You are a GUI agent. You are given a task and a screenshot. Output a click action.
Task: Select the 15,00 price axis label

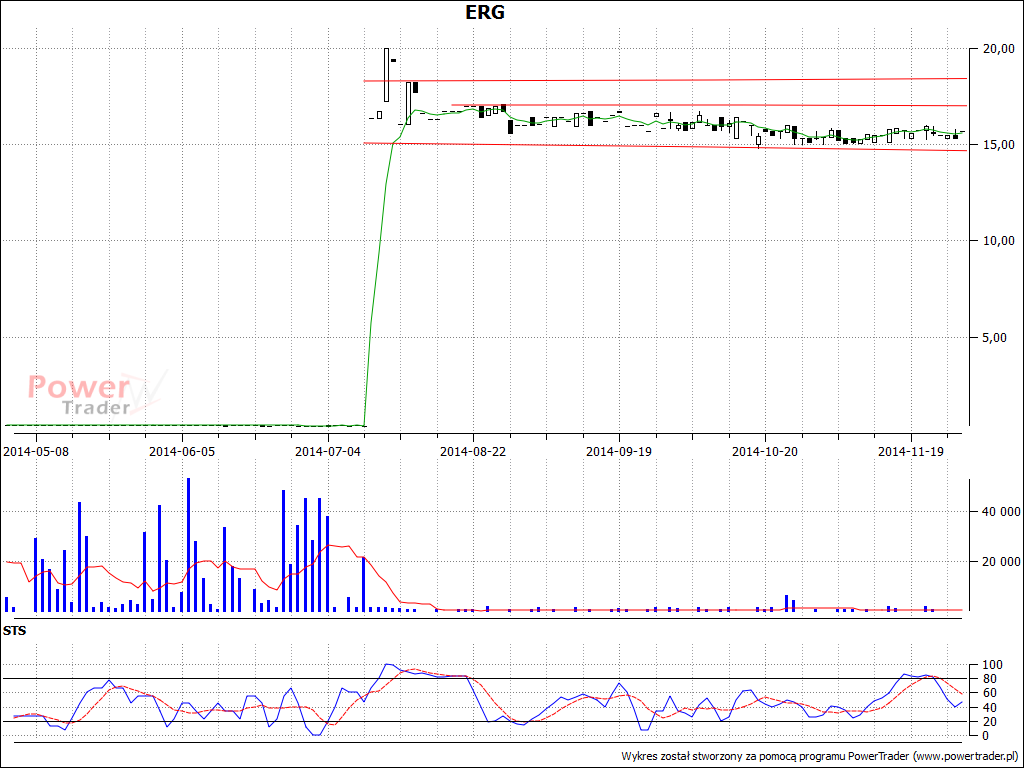(997, 145)
